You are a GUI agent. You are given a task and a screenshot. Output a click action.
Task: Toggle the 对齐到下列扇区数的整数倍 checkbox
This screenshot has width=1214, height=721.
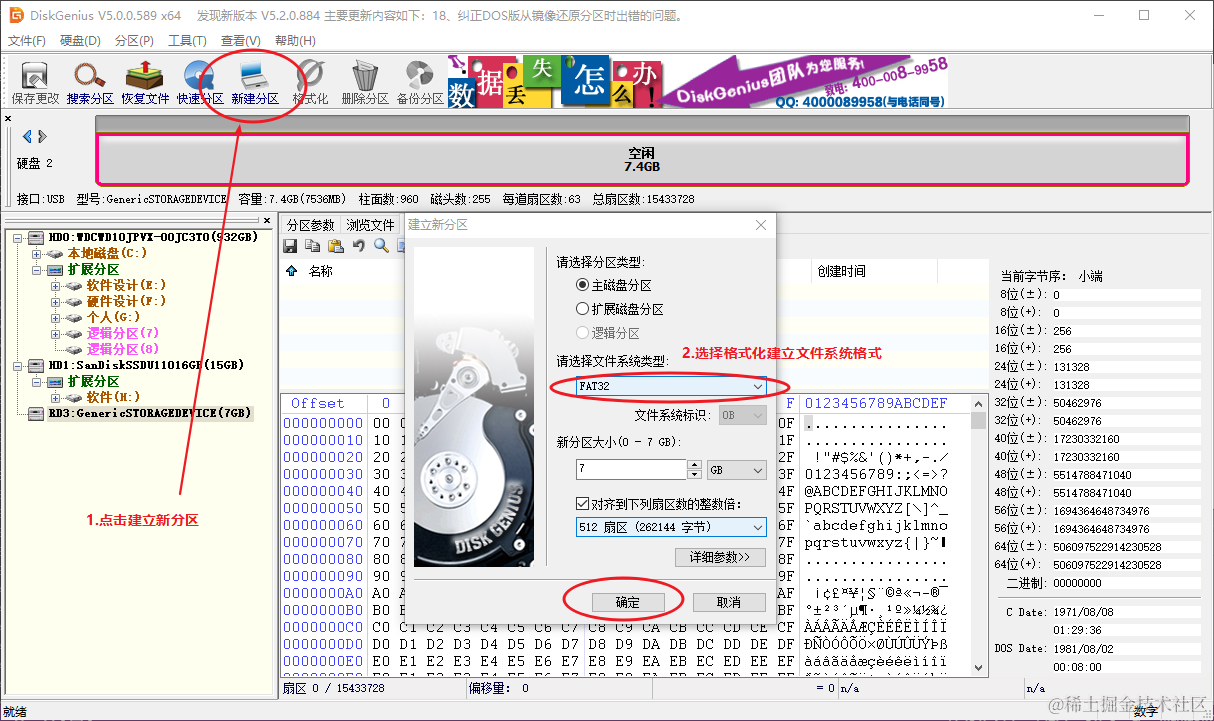pyautogui.click(x=583, y=503)
